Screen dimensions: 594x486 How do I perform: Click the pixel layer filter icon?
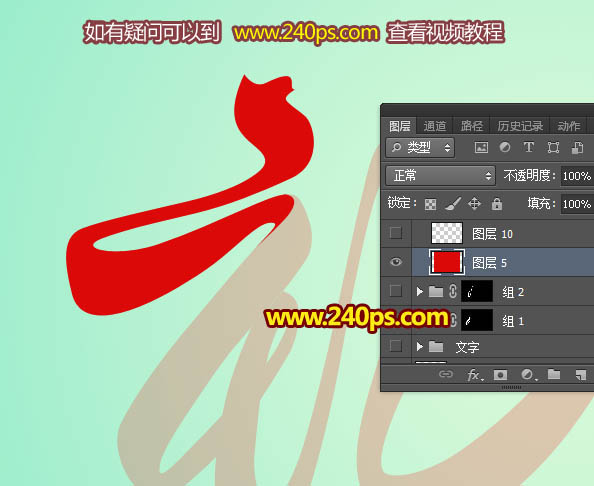coord(481,147)
